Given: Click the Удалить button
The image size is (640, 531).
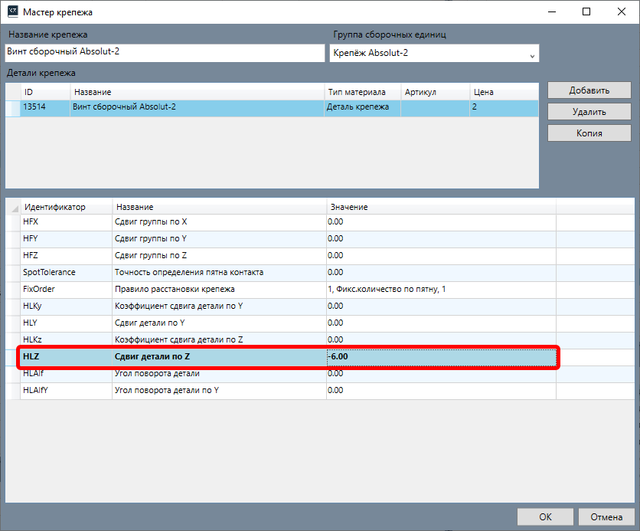Looking at the screenshot, I should pyautogui.click(x=589, y=111).
